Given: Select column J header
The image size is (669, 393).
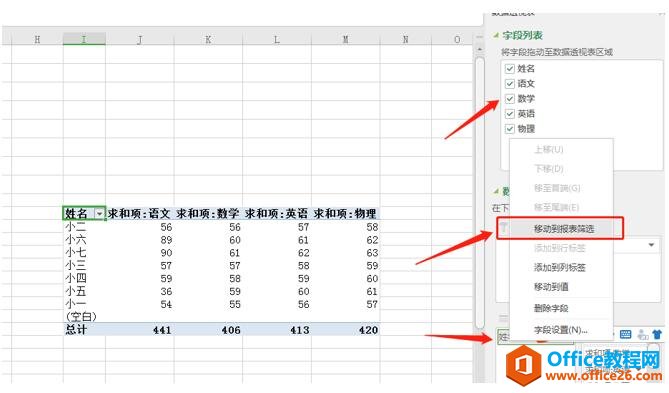Looking at the screenshot, I should [140, 39].
